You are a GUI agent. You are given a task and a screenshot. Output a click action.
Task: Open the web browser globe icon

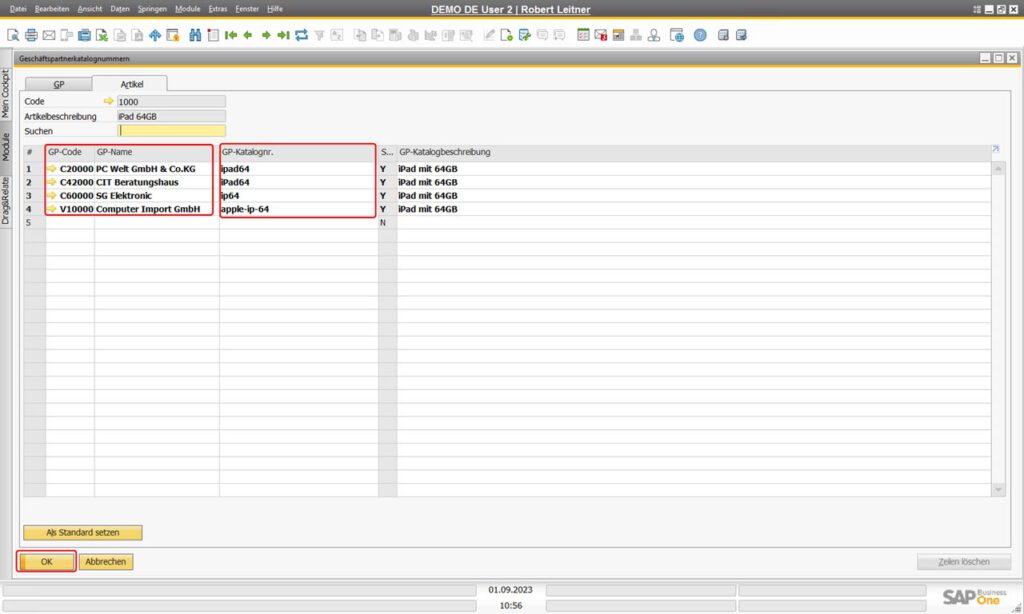click(x=677, y=35)
